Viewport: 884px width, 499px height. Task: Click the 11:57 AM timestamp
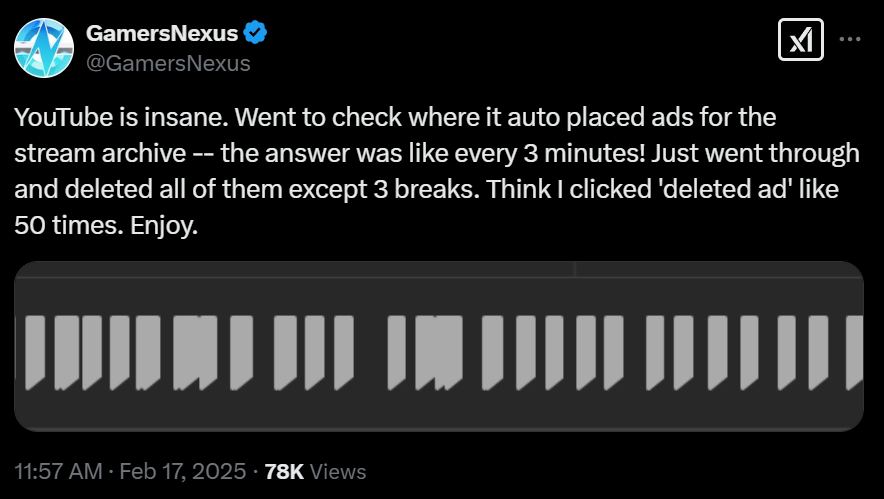[58, 471]
